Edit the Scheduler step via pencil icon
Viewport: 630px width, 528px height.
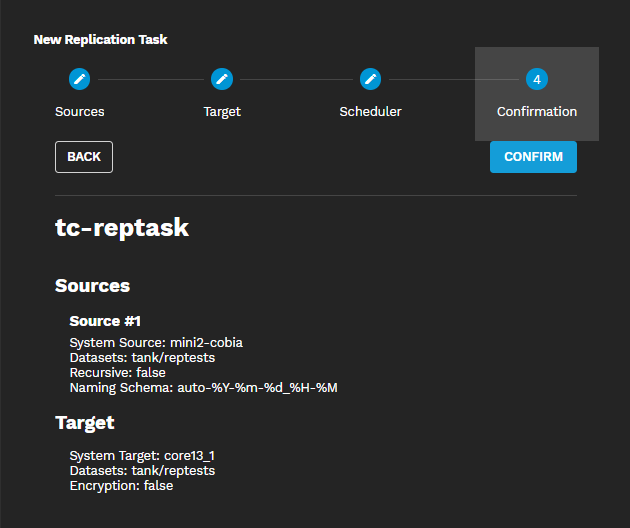[x=370, y=79]
